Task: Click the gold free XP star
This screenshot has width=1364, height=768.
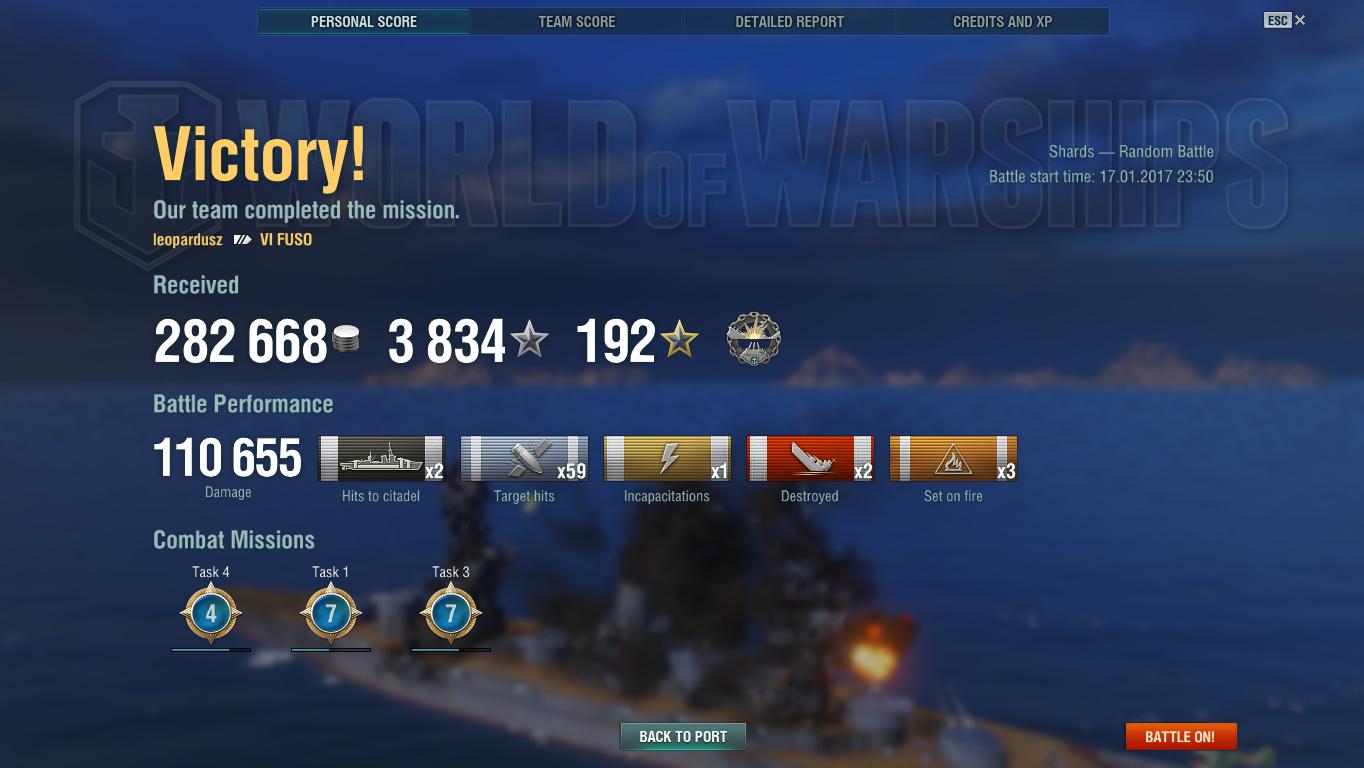Action: 679,340
